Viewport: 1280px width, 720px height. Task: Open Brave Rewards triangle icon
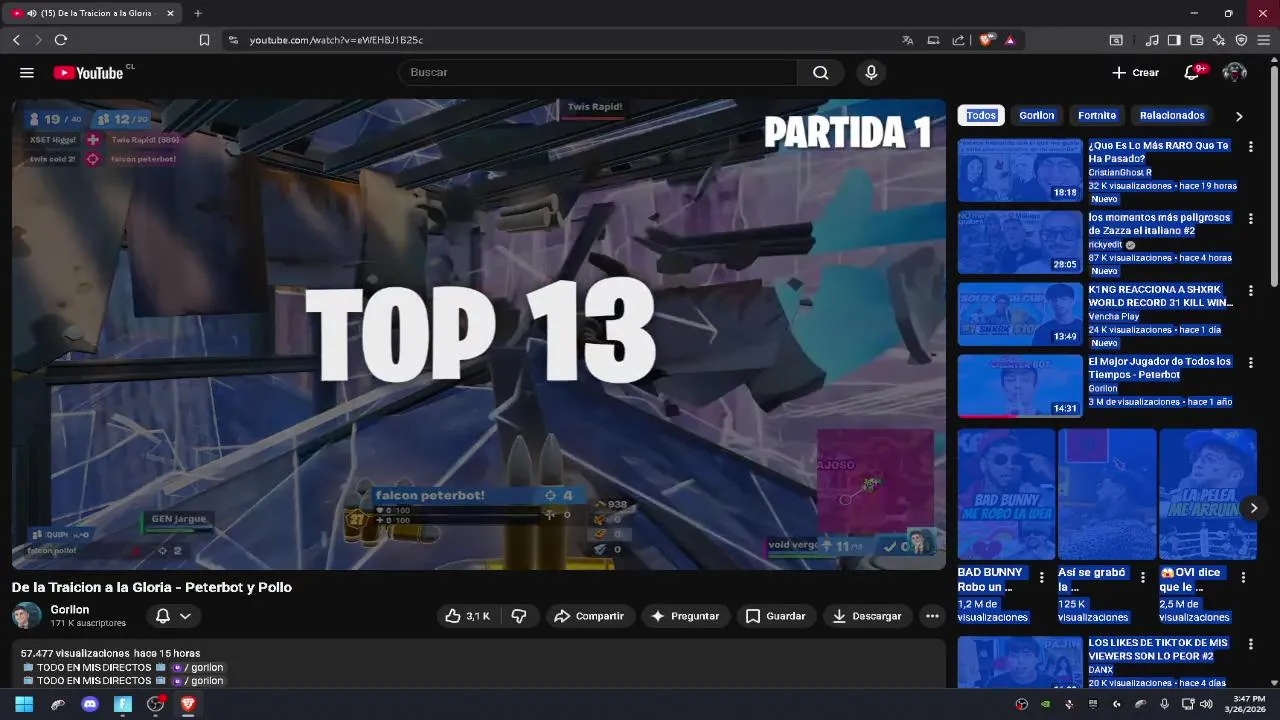[x=1010, y=40]
